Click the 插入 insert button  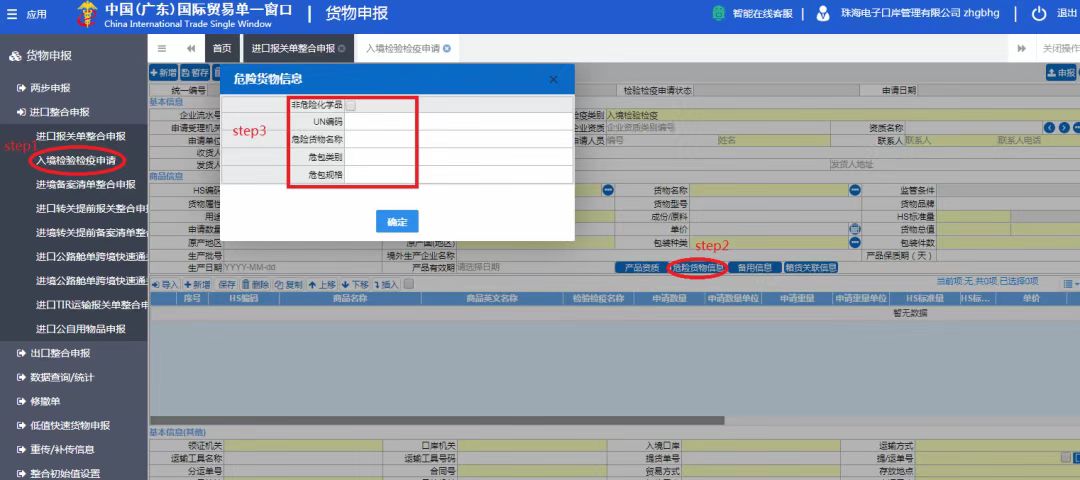(386, 284)
